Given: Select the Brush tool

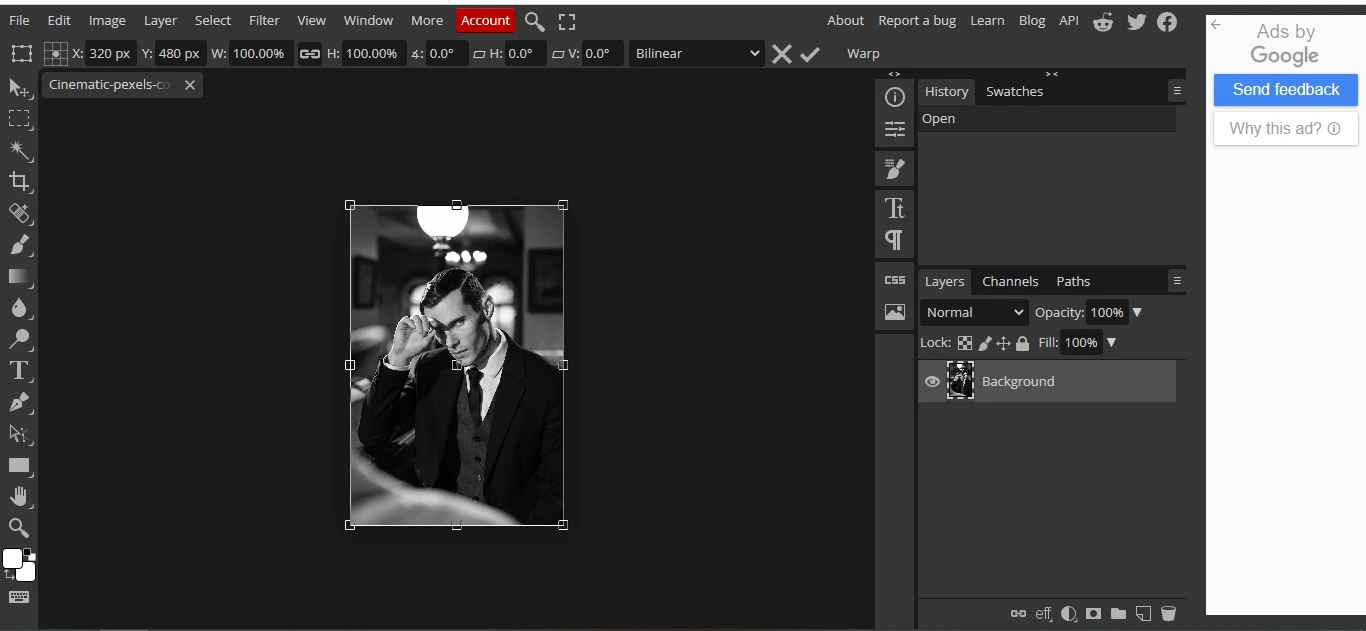Looking at the screenshot, I should (x=19, y=244).
